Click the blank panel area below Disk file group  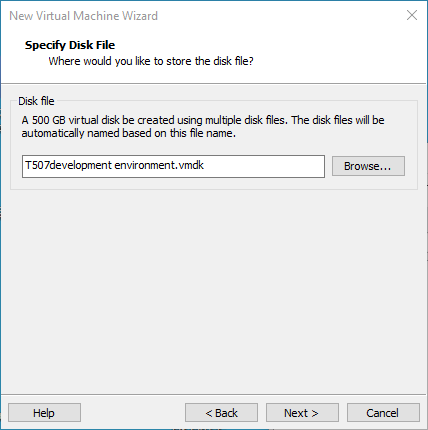213,290
